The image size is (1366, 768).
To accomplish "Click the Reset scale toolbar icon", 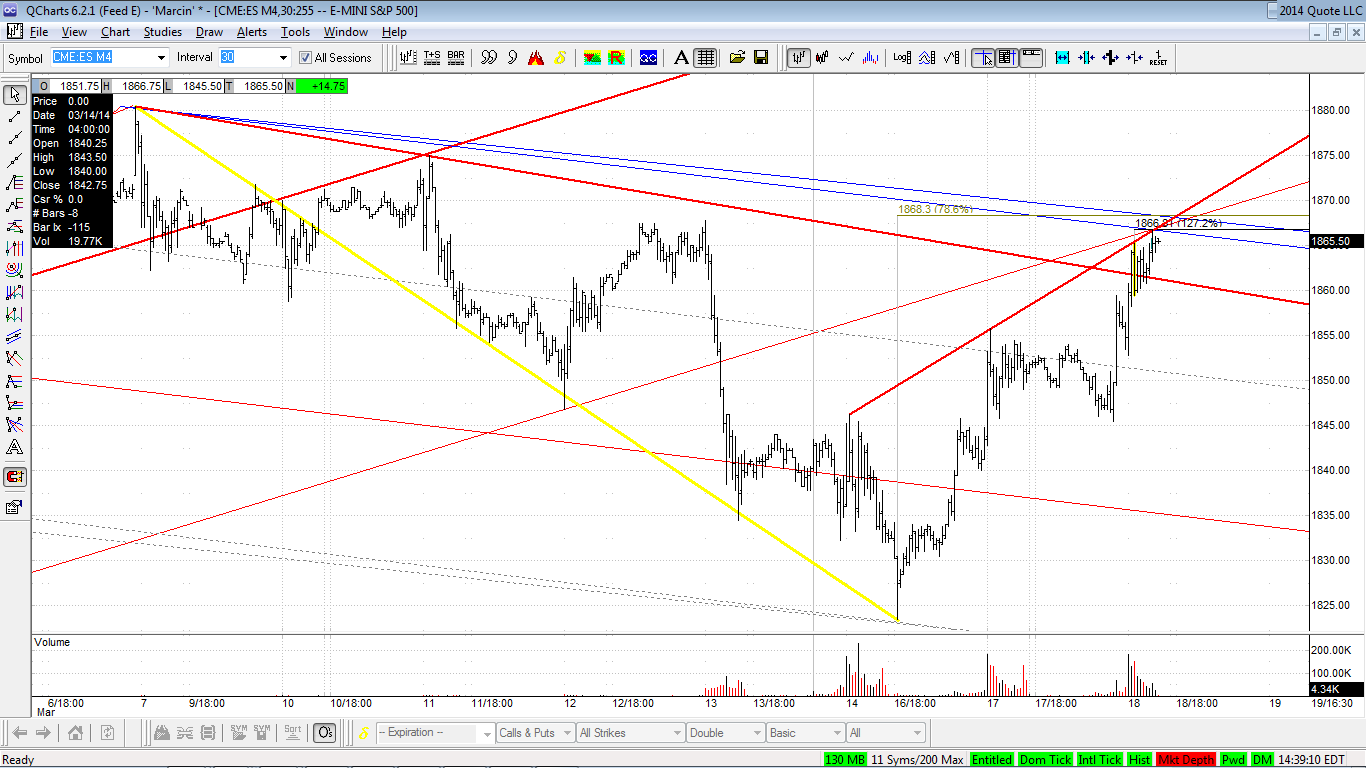I will click(1158, 57).
